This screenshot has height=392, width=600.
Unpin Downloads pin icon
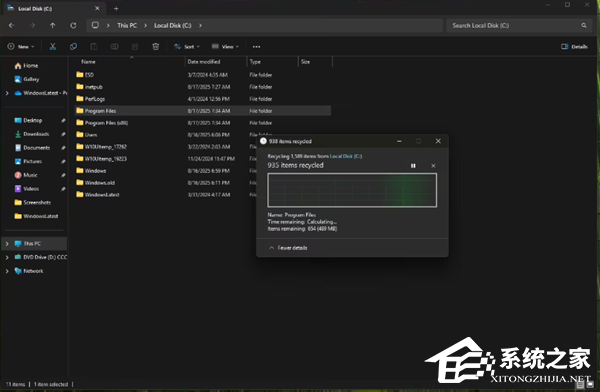click(63, 134)
